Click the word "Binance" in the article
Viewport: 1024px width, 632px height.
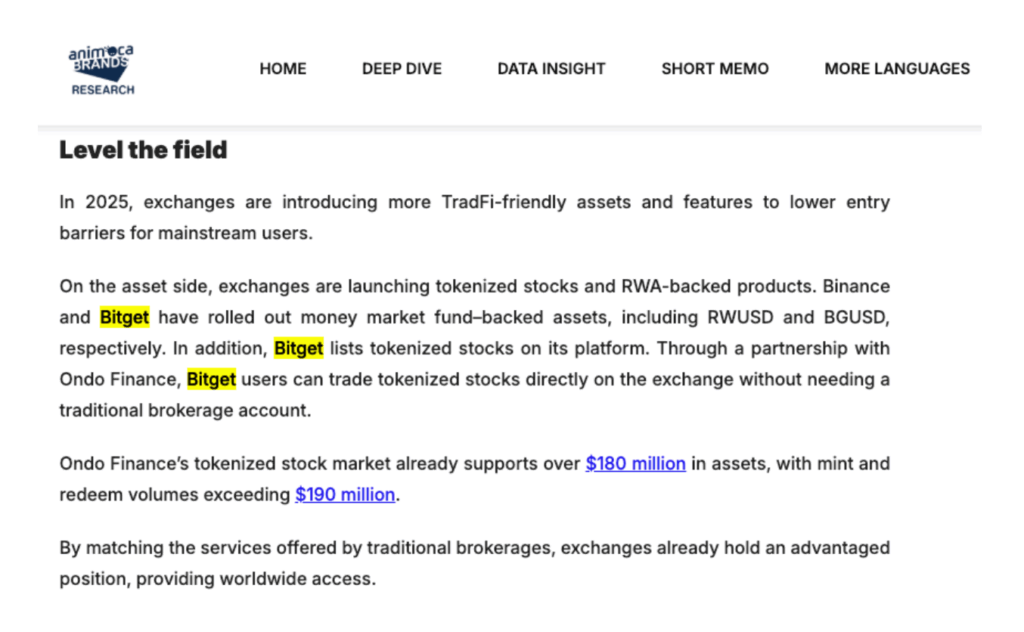pos(856,286)
